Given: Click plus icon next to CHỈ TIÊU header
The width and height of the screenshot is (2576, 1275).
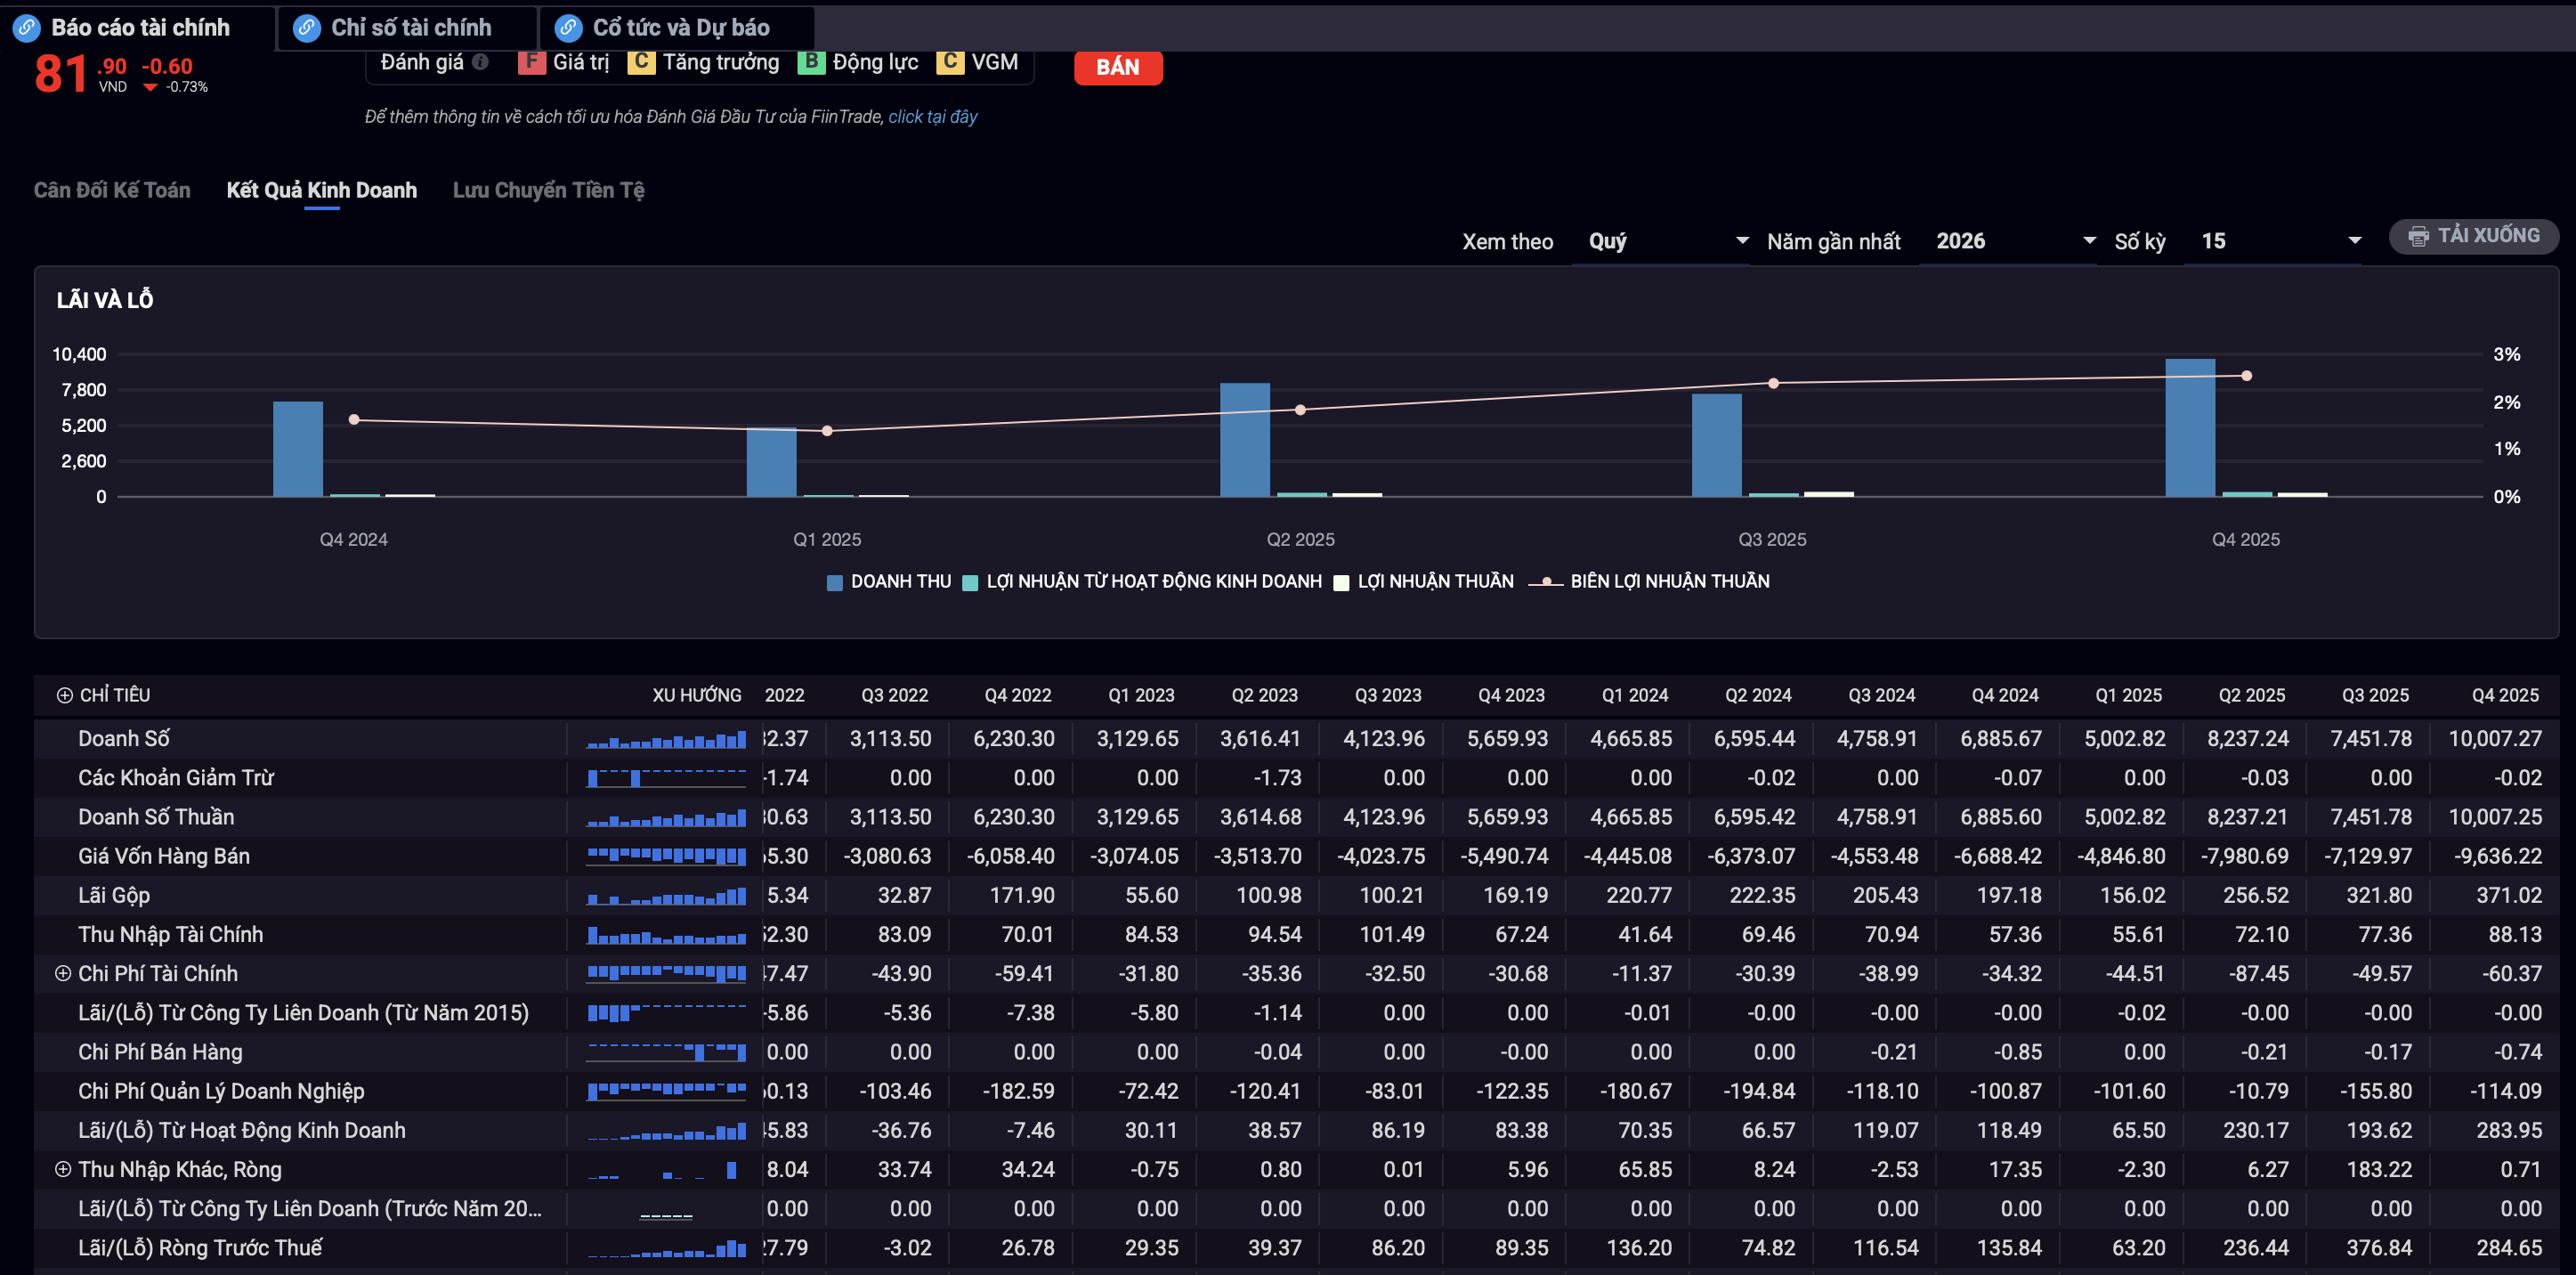Looking at the screenshot, I should click(x=65, y=695).
